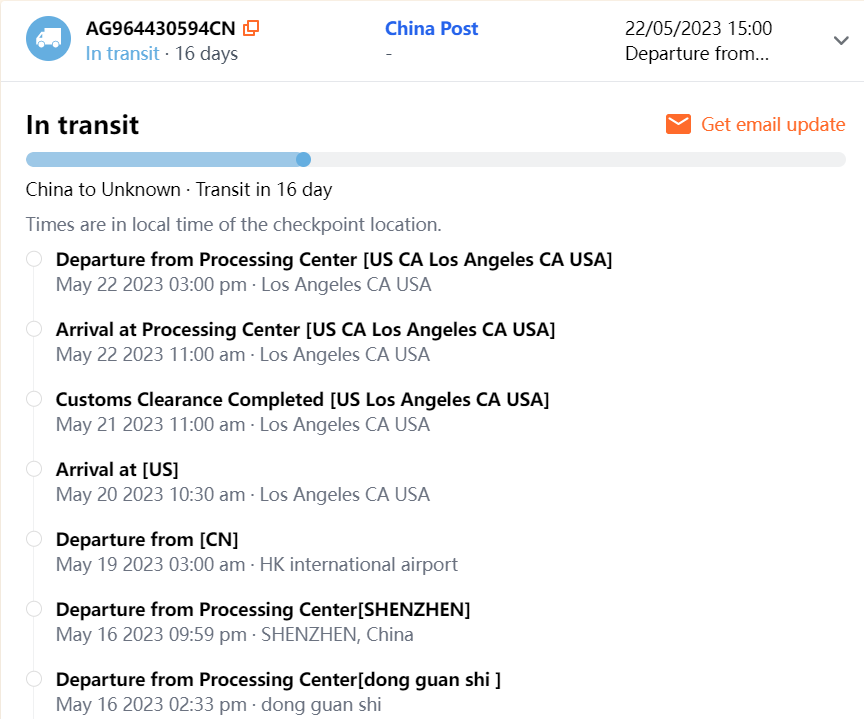Click the tracking number AG964430594CN text

point(160,28)
